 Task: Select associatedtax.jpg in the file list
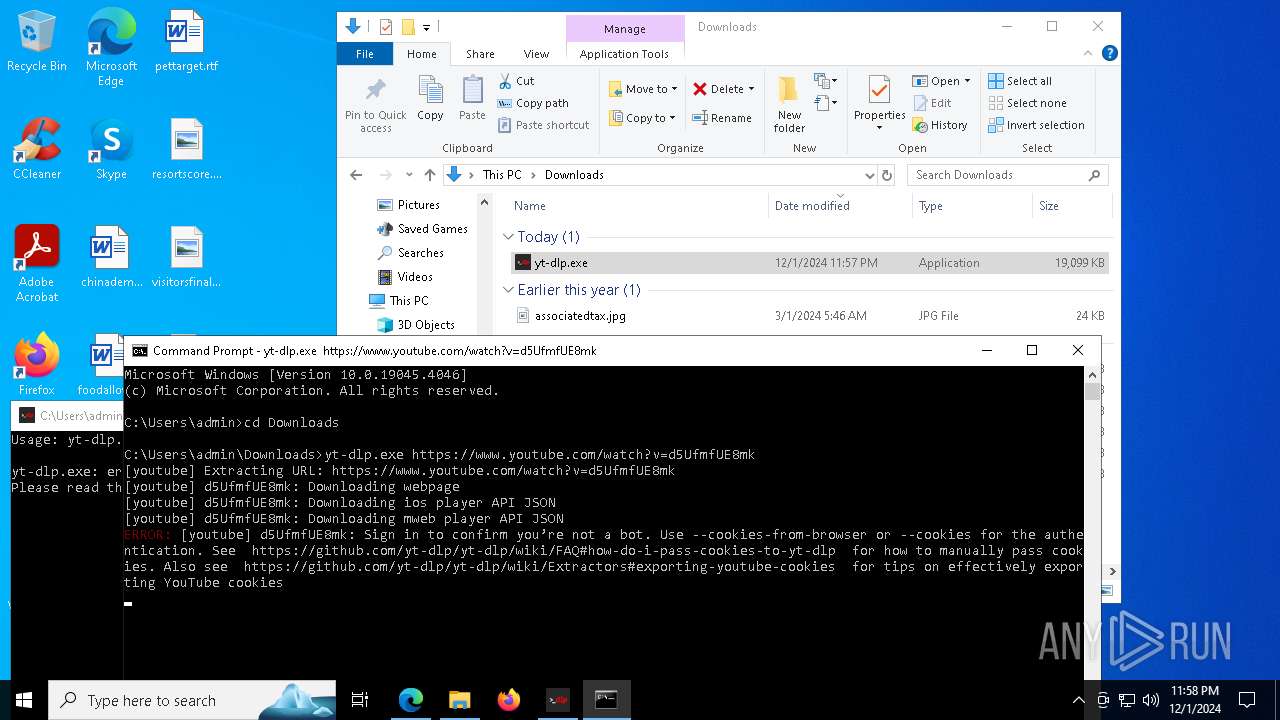[810, 316]
